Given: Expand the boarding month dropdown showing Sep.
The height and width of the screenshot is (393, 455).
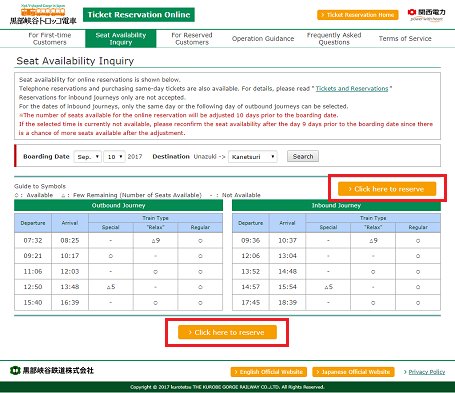Looking at the screenshot, I should (88, 157).
